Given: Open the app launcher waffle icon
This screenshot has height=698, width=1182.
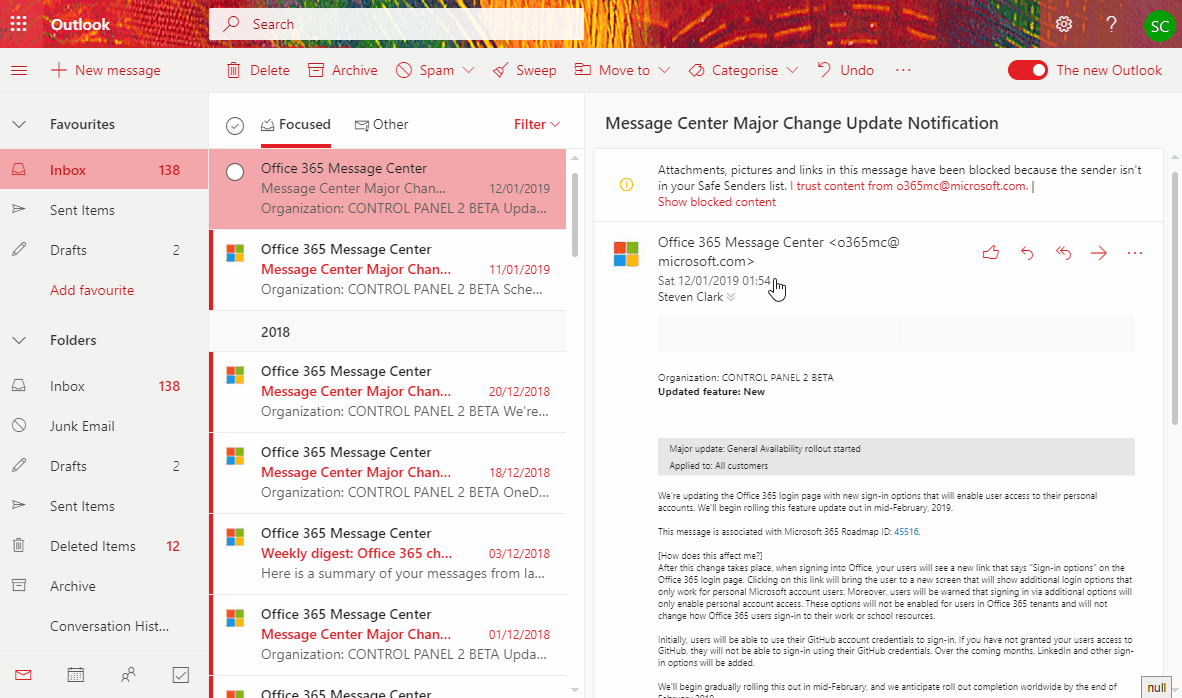Looking at the screenshot, I should coord(18,24).
